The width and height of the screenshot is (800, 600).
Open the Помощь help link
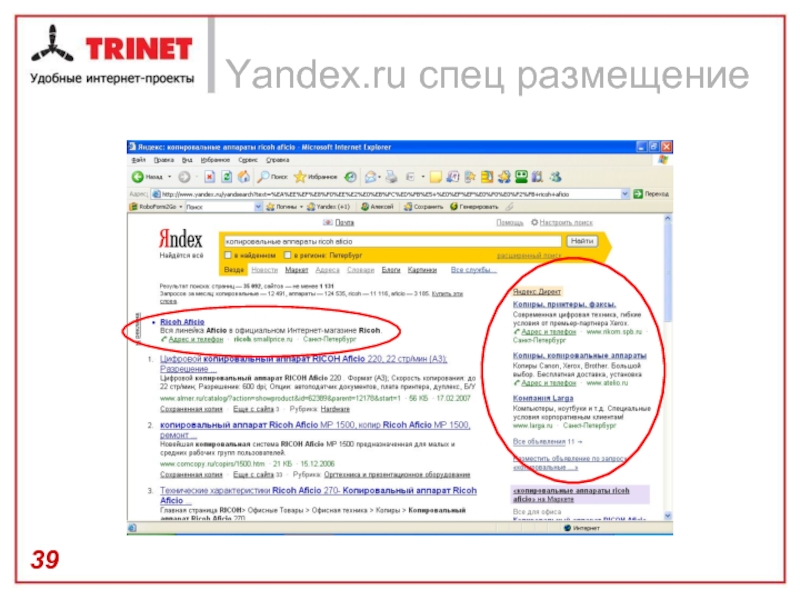(x=510, y=222)
